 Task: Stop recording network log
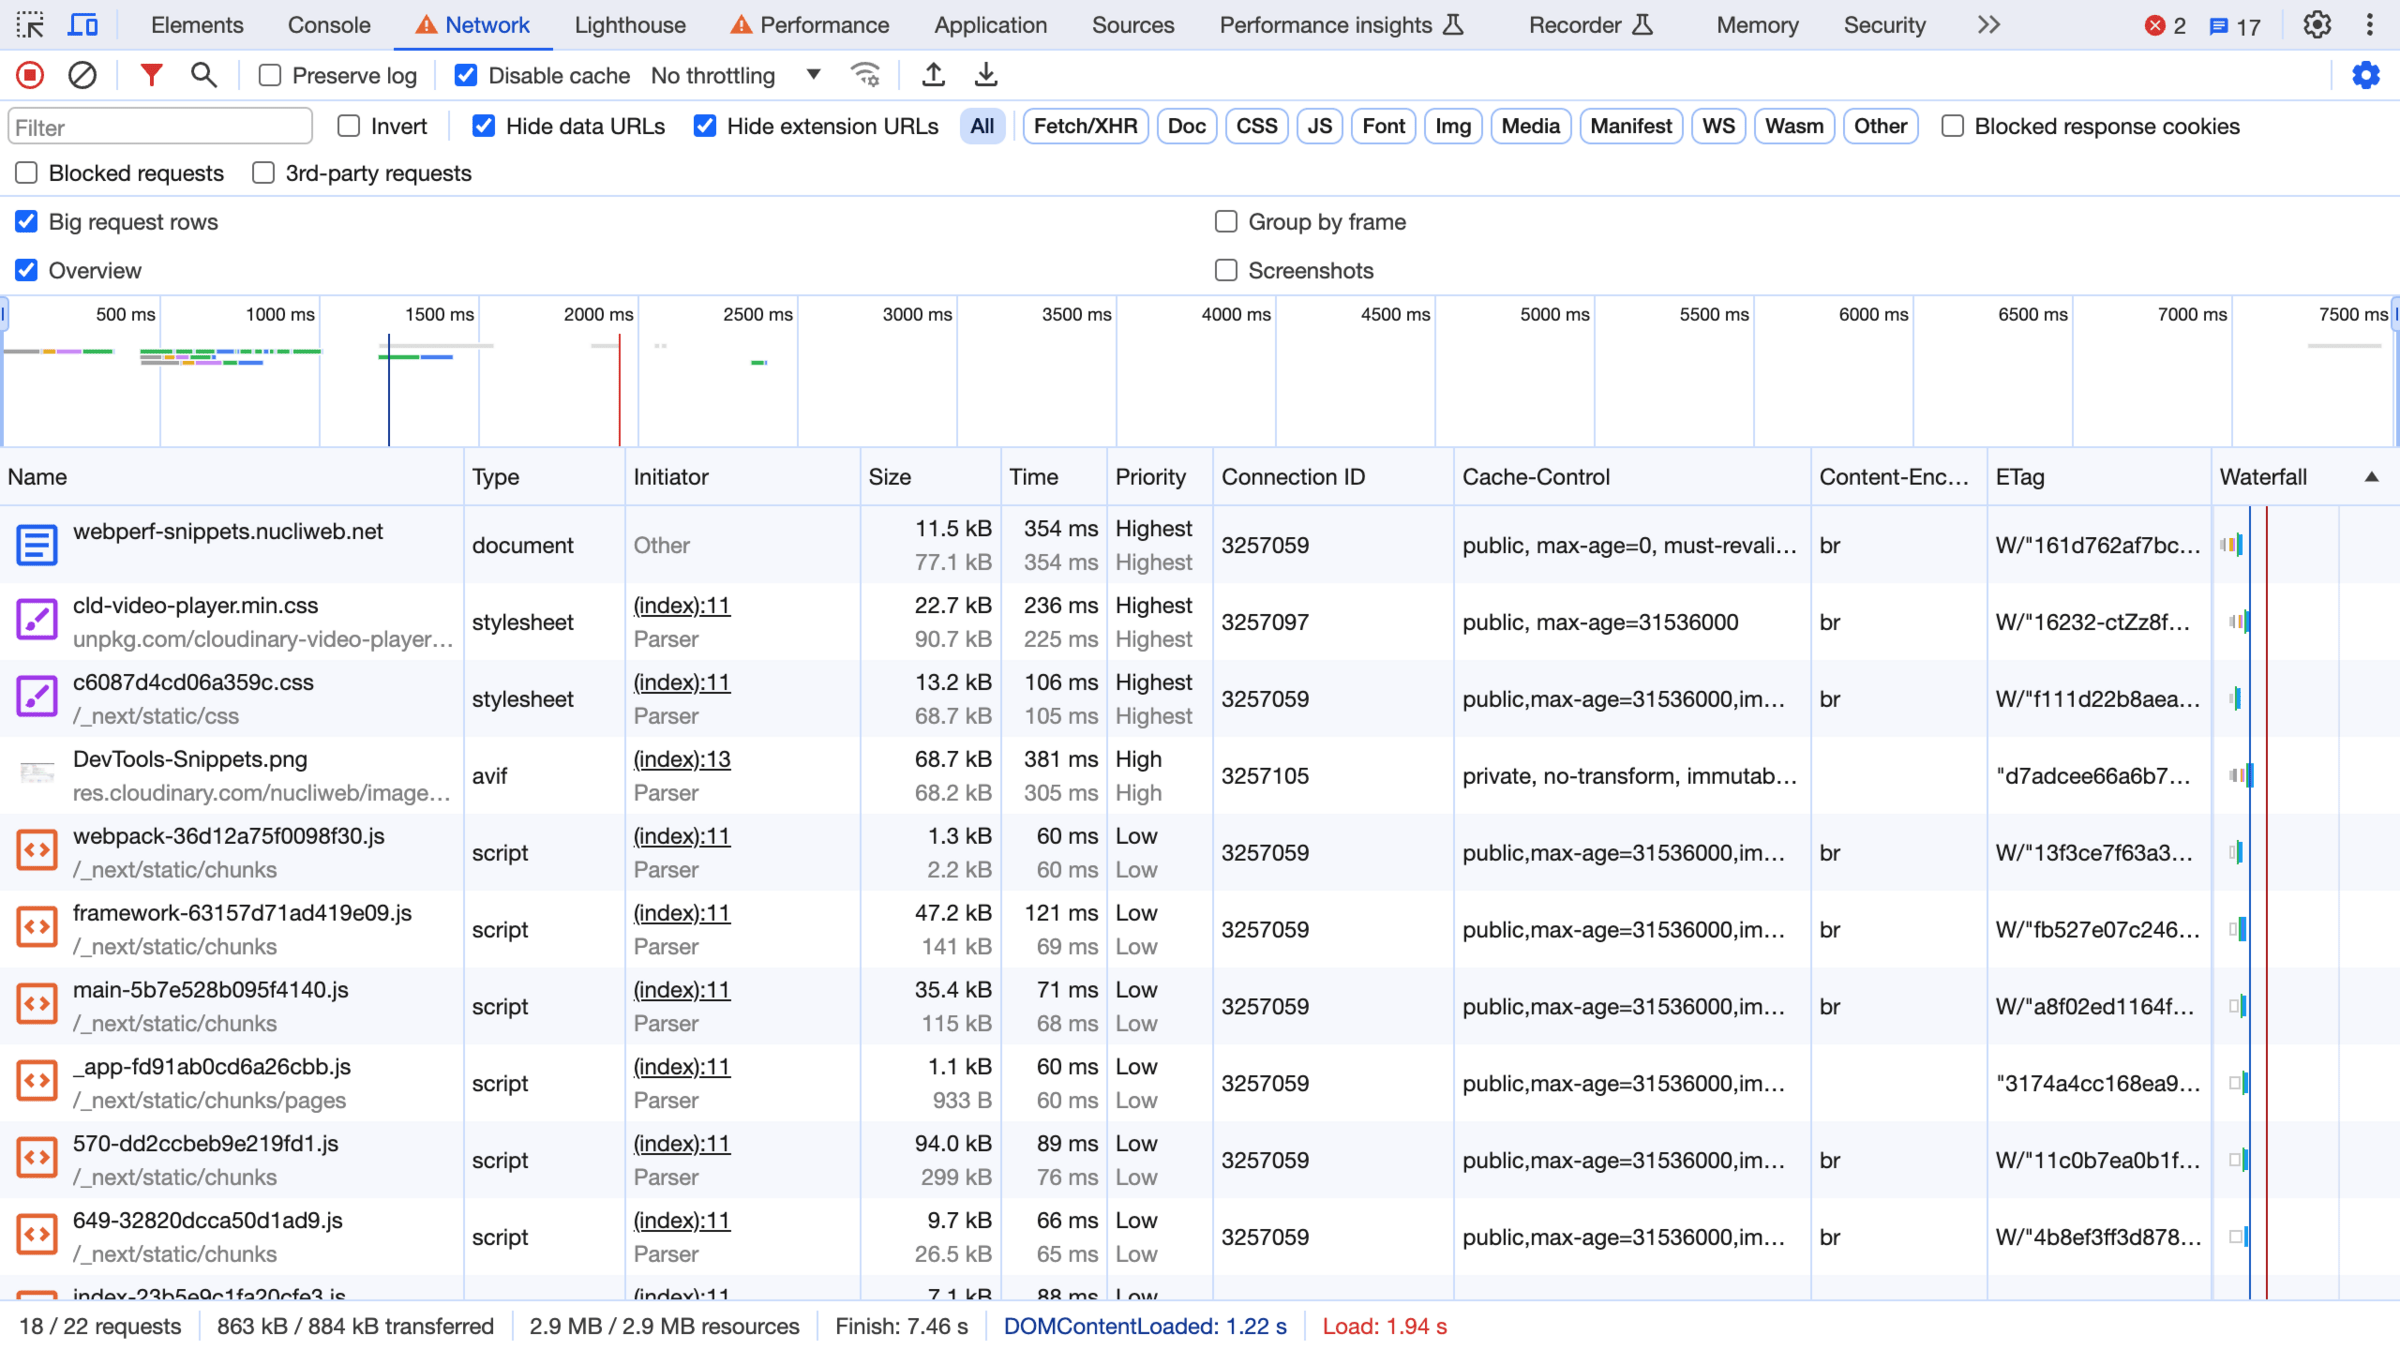(x=30, y=75)
